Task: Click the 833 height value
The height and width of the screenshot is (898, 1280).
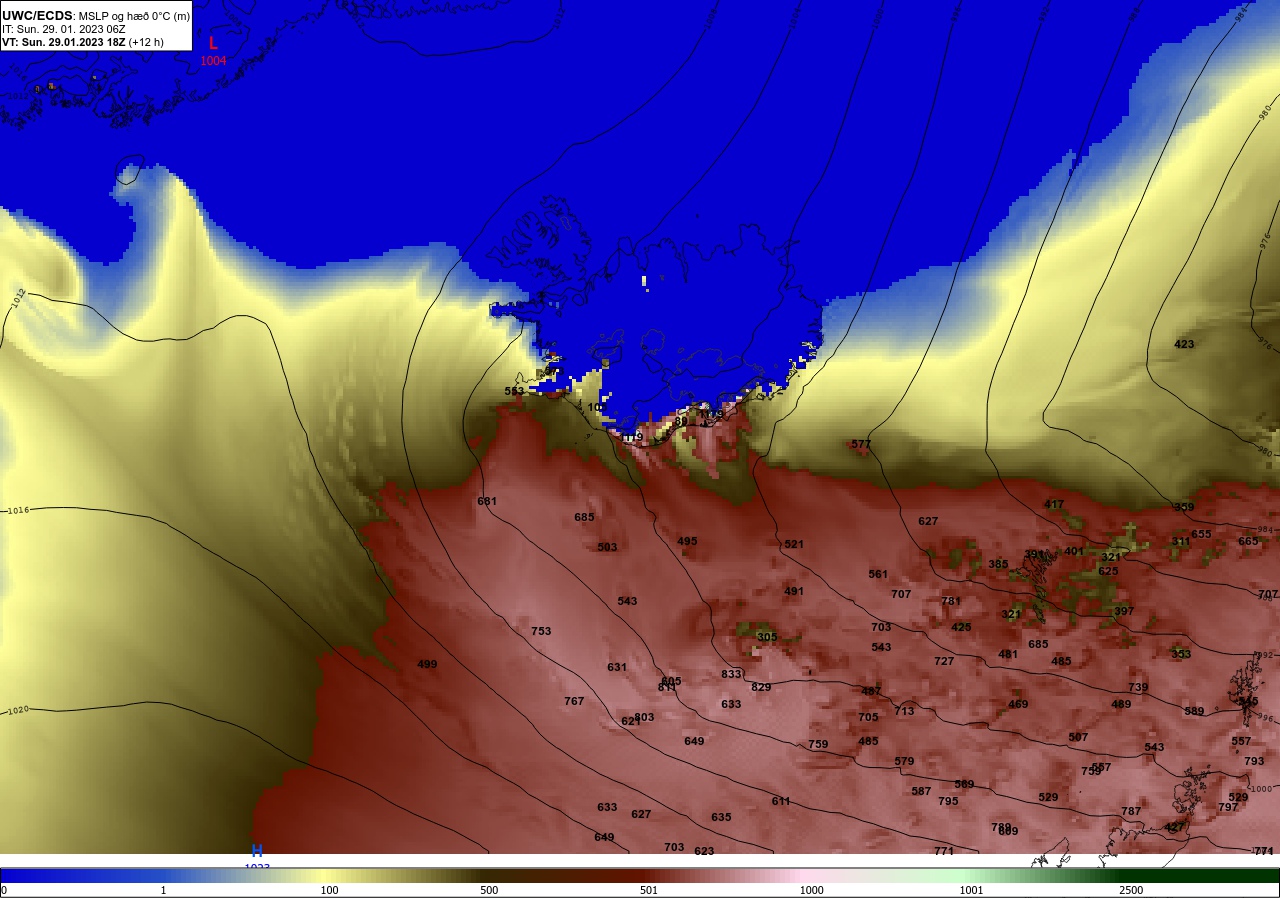Action: click(731, 674)
